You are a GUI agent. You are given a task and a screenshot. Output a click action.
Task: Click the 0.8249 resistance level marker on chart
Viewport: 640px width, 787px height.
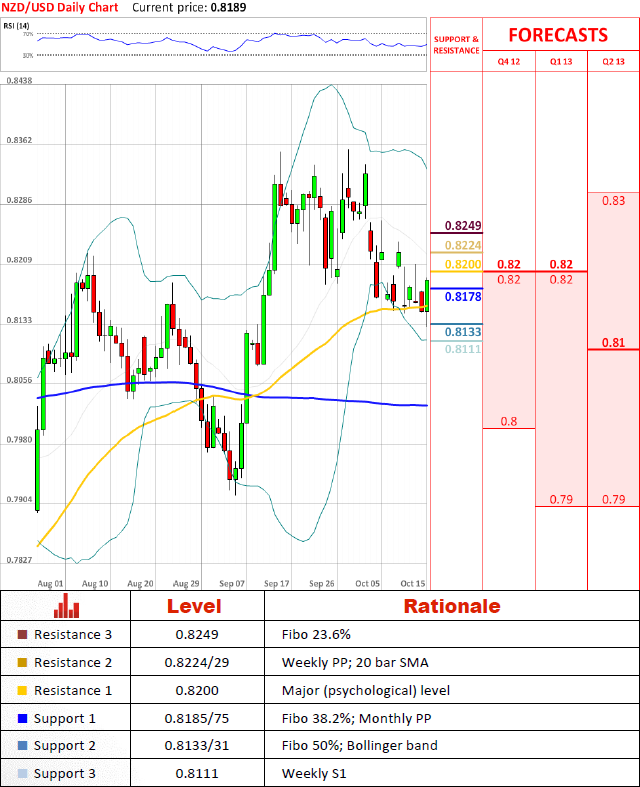click(463, 226)
